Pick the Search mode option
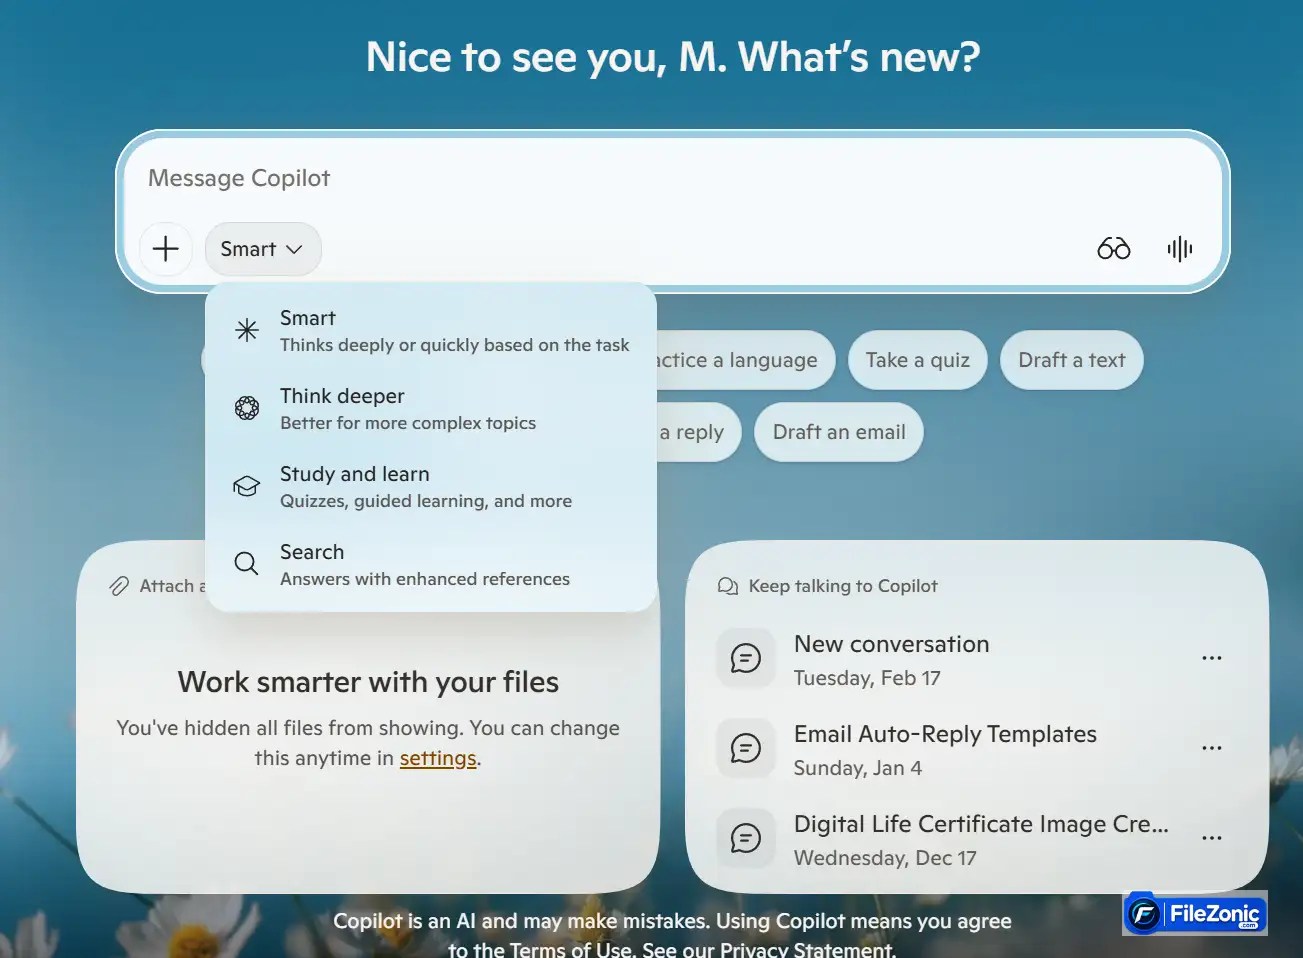The height and width of the screenshot is (958, 1303). [431, 565]
